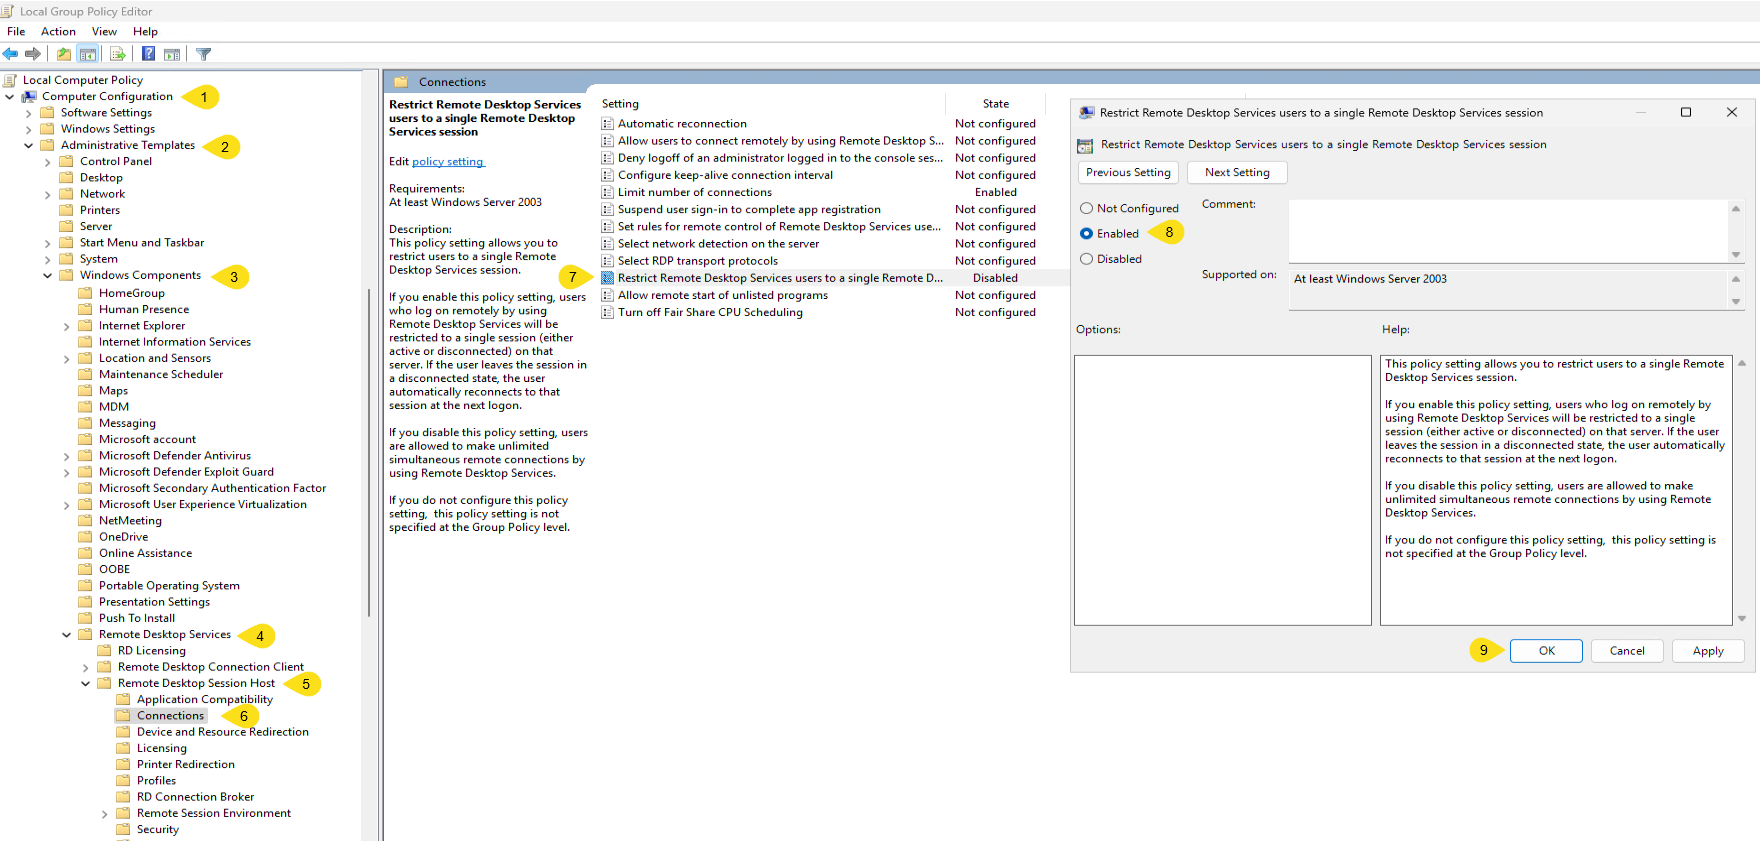The image size is (1760, 841).
Task: Click the State column header
Action: (x=996, y=104)
